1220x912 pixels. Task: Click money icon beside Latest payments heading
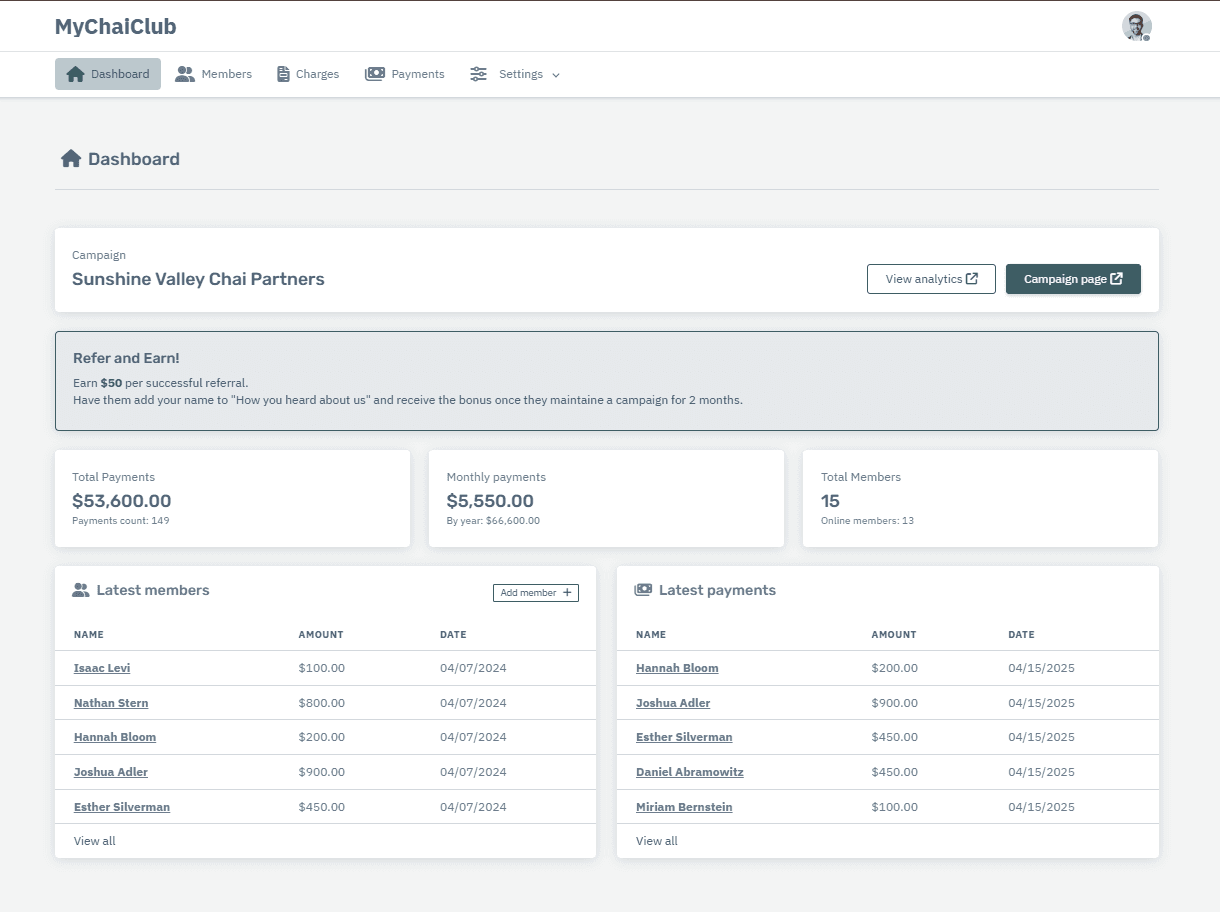(643, 590)
